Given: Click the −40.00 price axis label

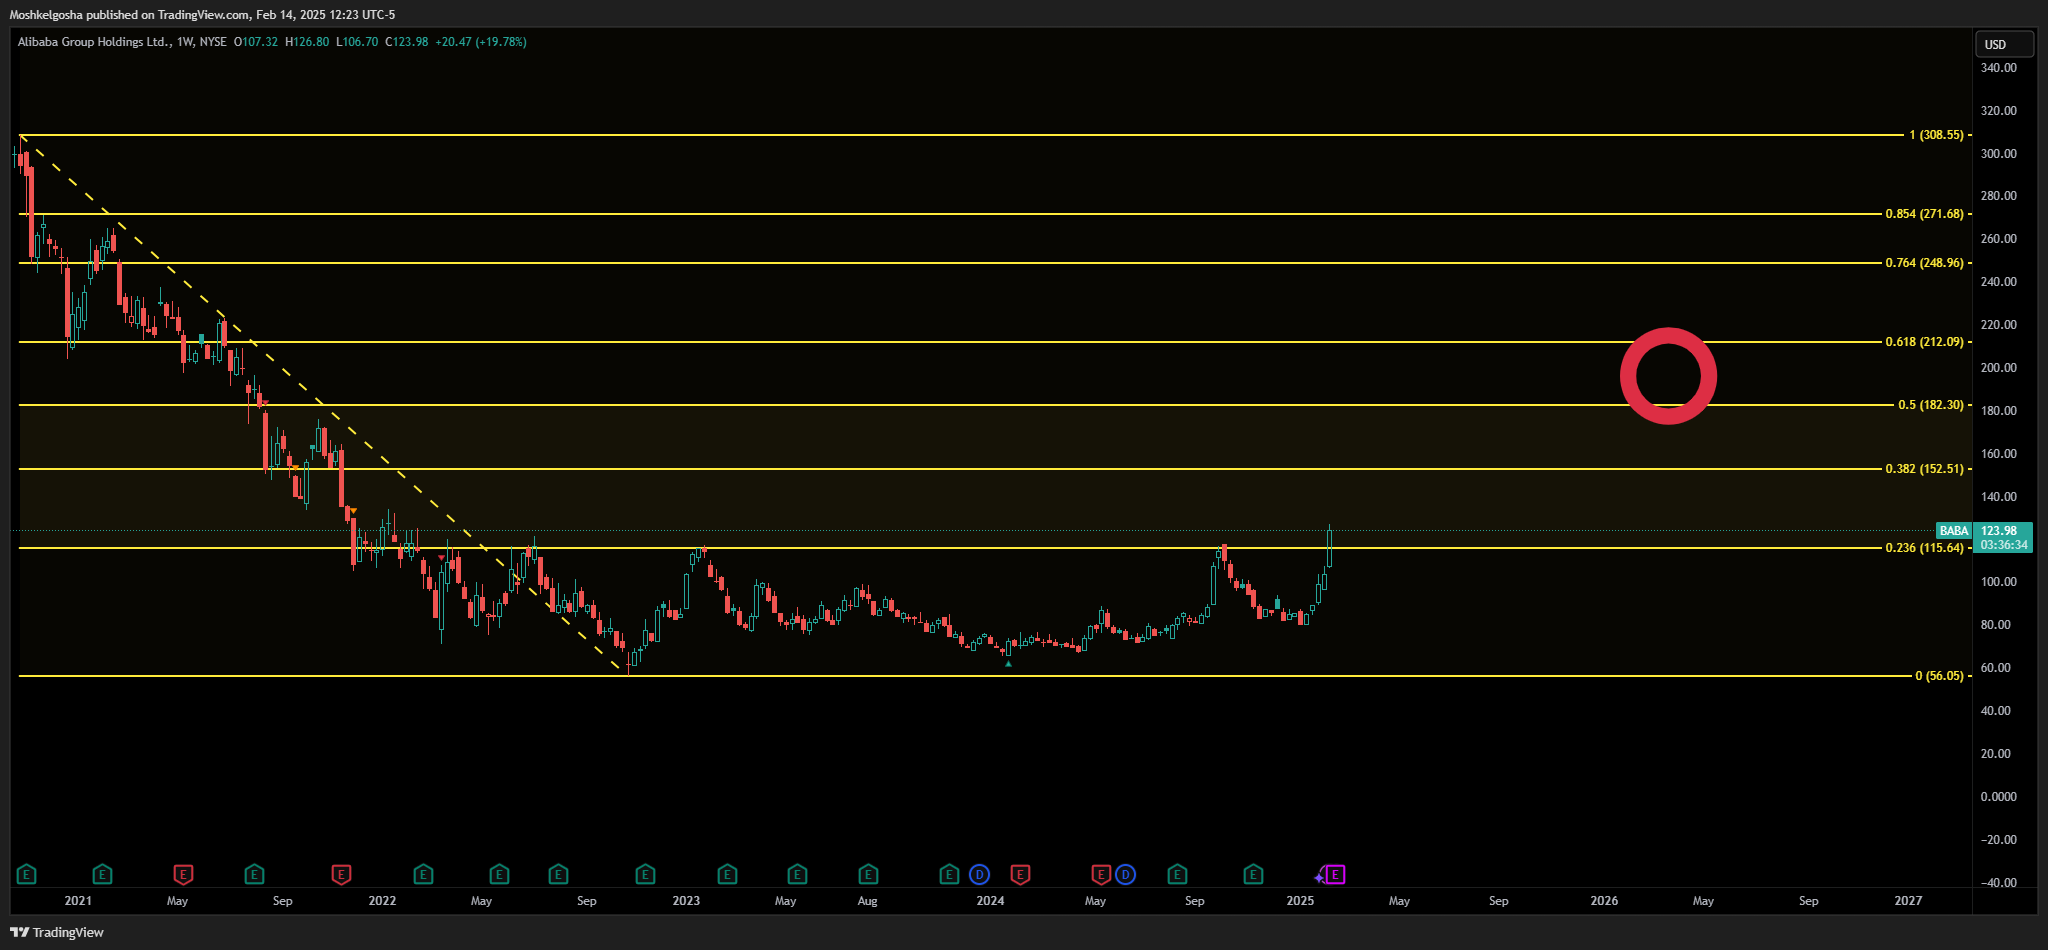Looking at the screenshot, I should [x=1999, y=883].
